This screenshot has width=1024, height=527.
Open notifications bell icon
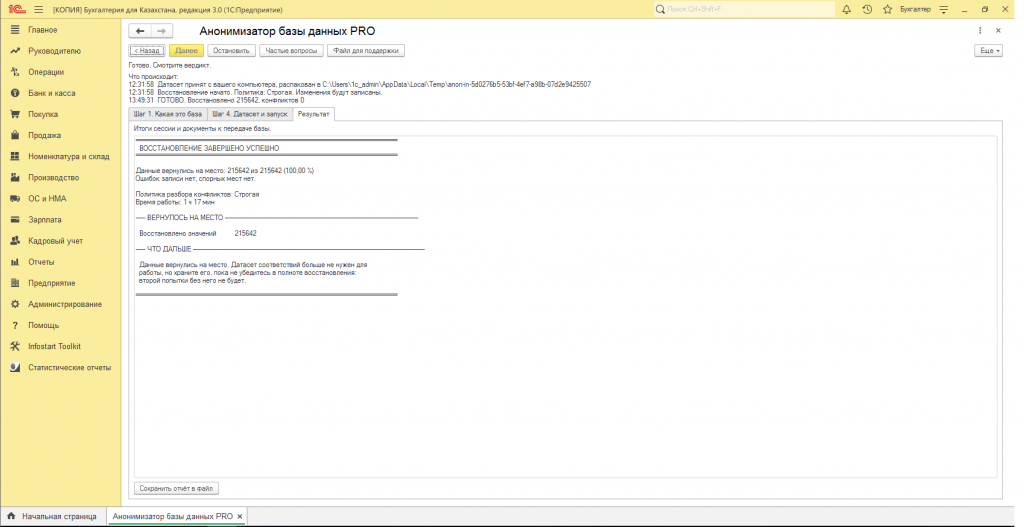[846, 10]
